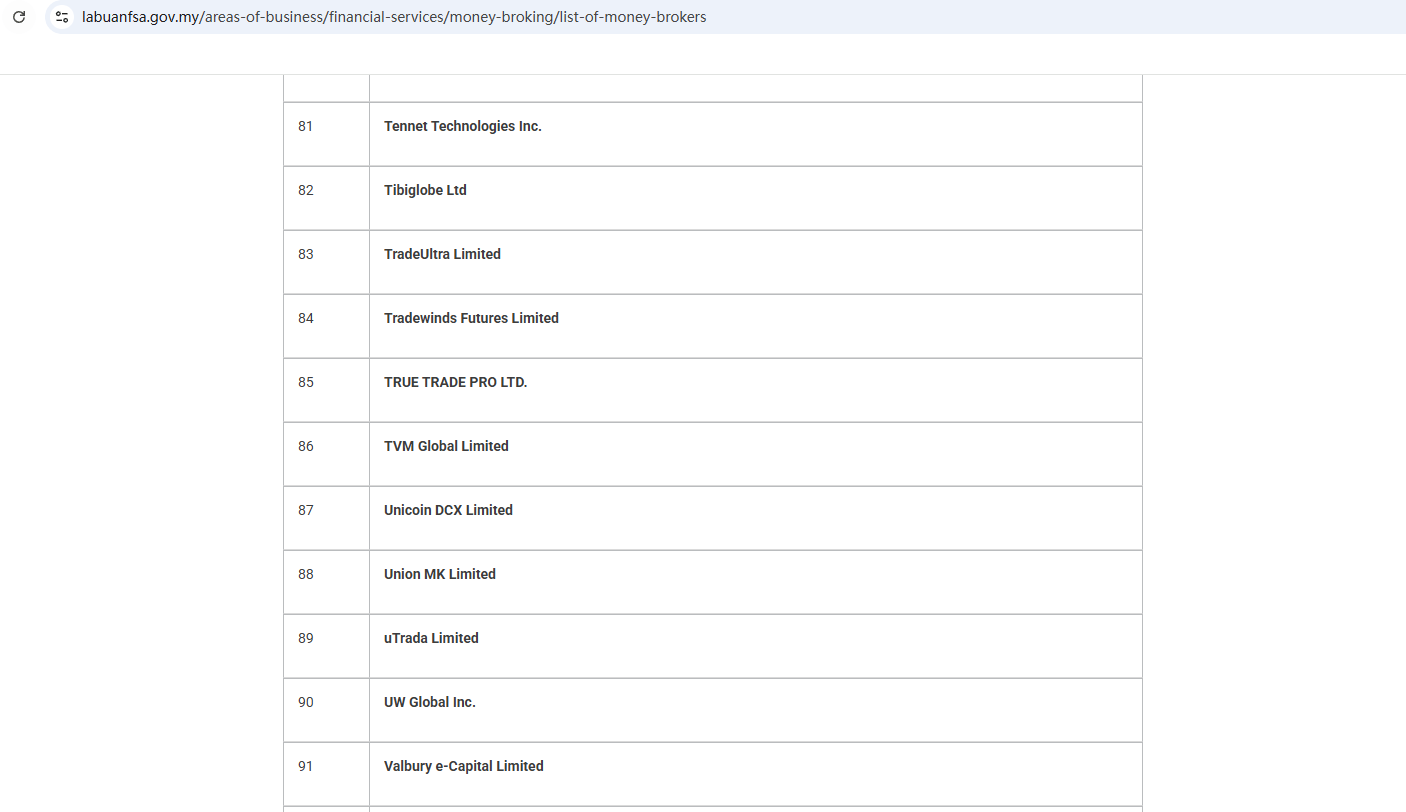Image resolution: width=1406 pixels, height=812 pixels.
Task: Select the row number 84
Action: click(x=305, y=318)
